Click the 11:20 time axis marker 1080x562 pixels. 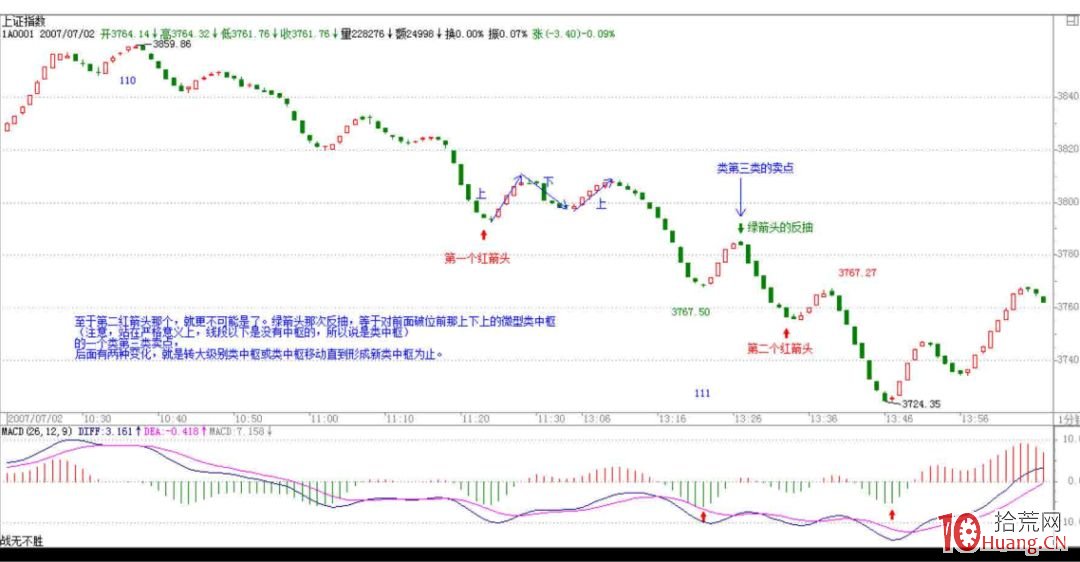coord(476,419)
